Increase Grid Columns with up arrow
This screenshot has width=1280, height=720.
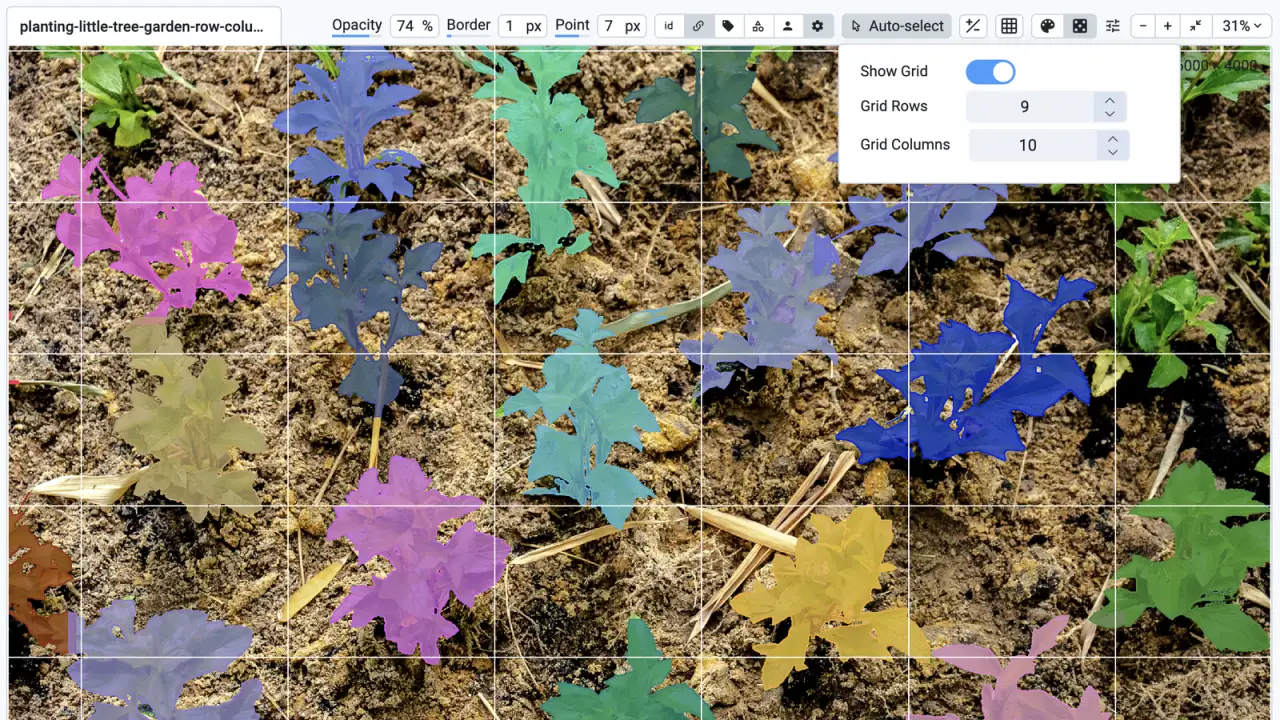point(1113,138)
